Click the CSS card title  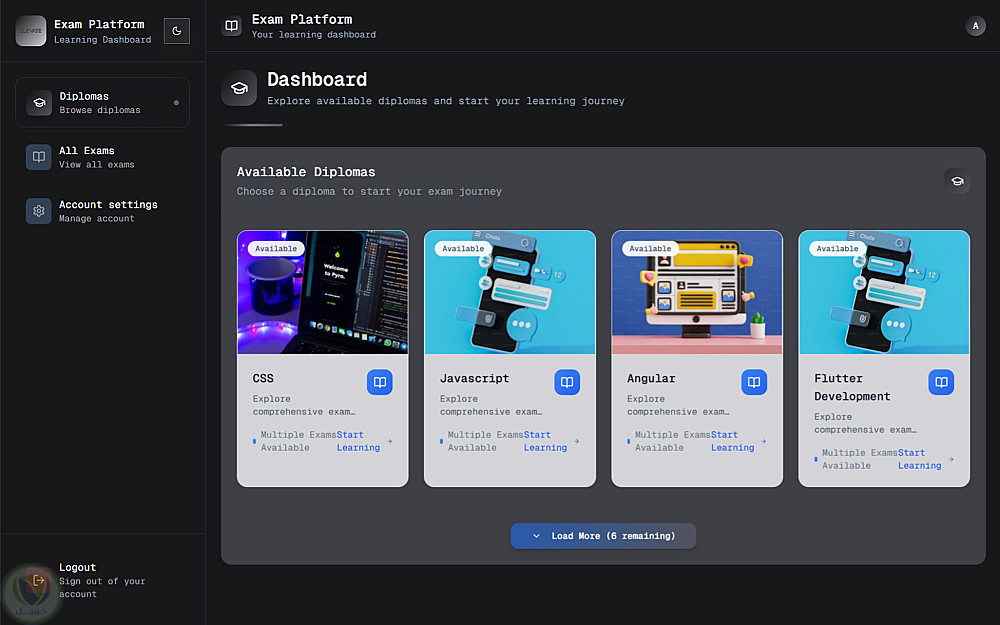coord(263,378)
